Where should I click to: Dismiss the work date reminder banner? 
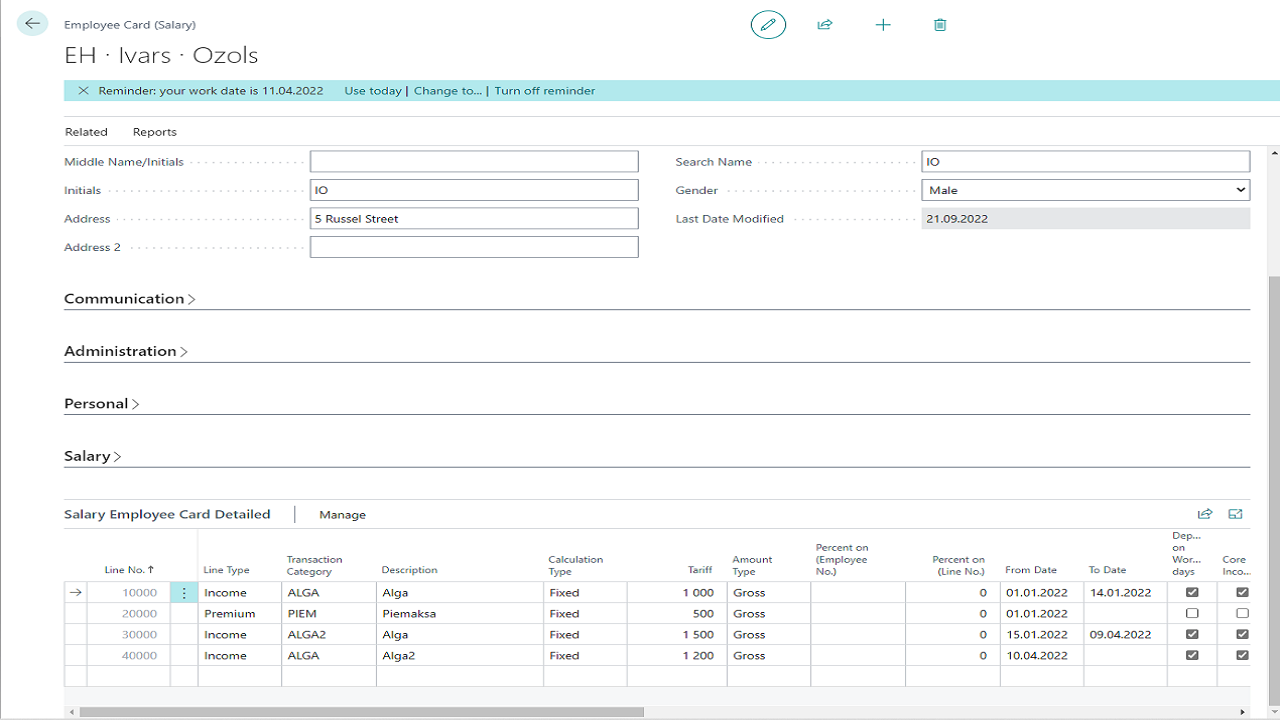click(x=83, y=91)
